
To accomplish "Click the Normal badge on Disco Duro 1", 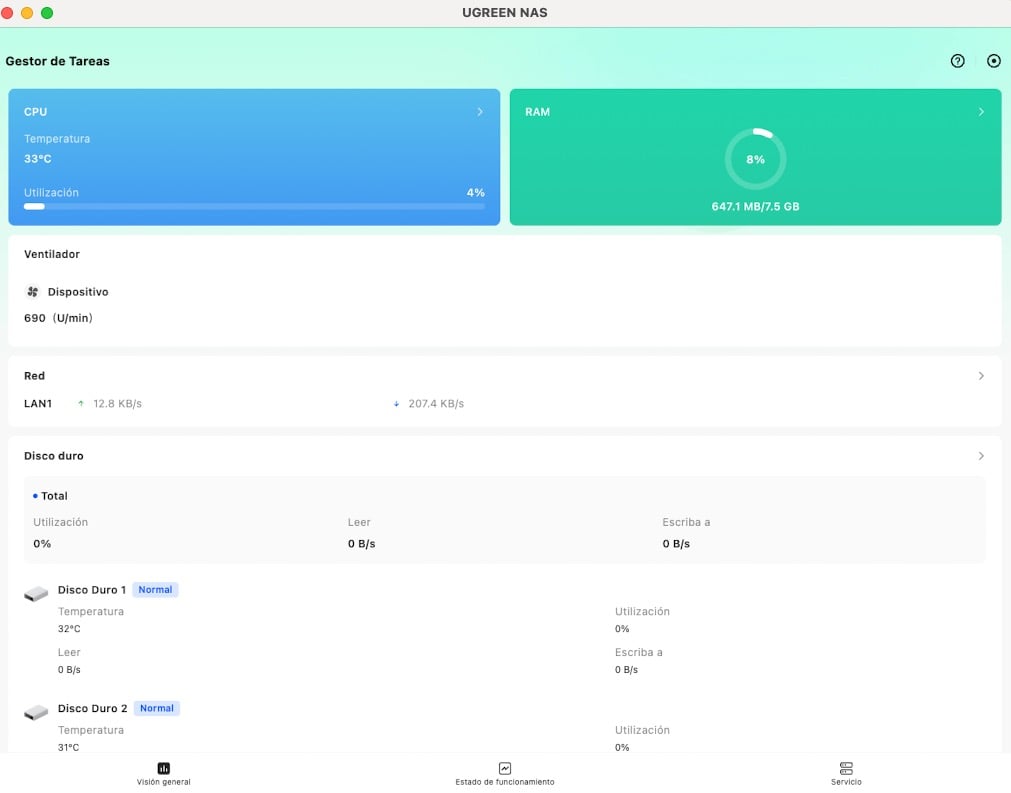I will pos(155,590).
